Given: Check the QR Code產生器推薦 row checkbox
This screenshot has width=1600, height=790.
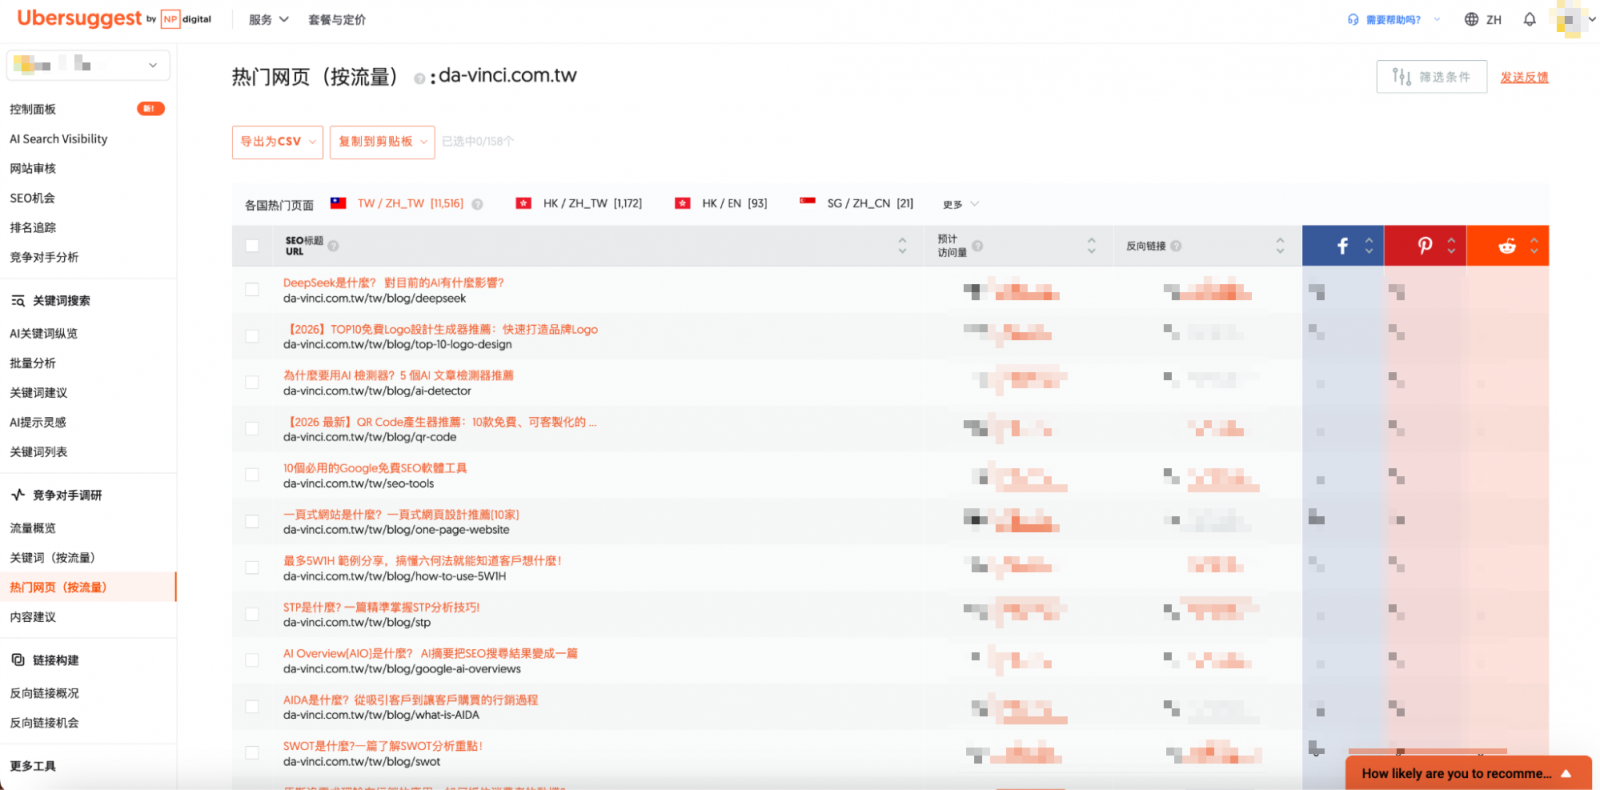Looking at the screenshot, I should click(252, 429).
